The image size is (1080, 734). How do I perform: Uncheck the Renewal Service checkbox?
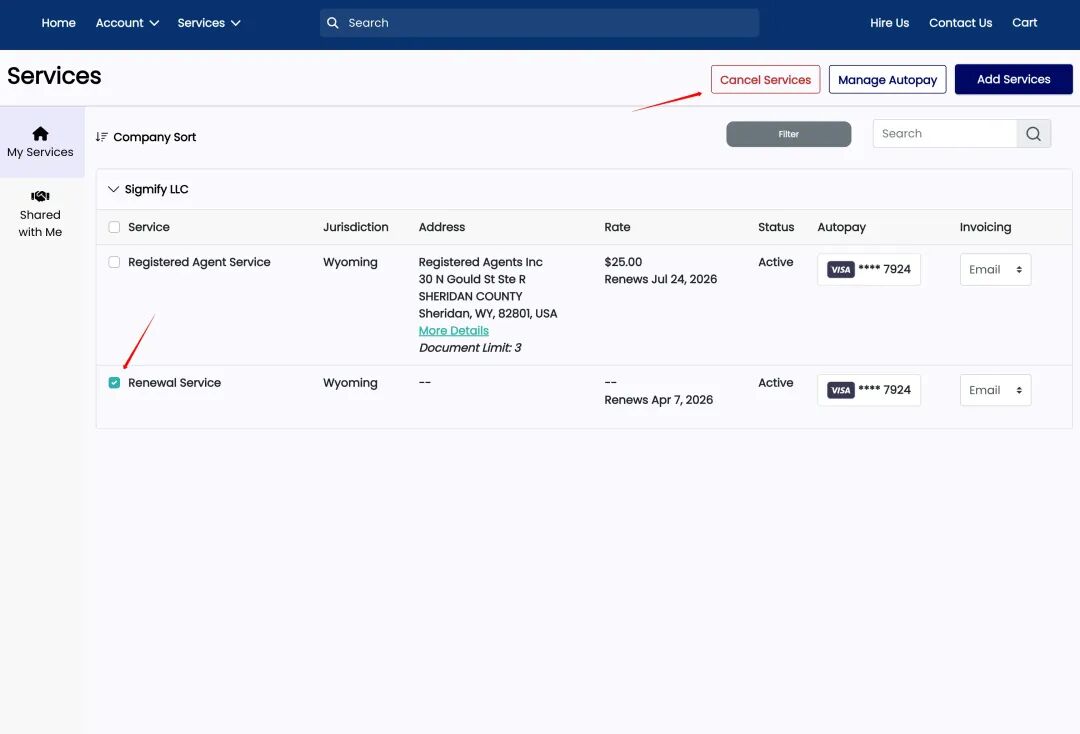coord(114,383)
